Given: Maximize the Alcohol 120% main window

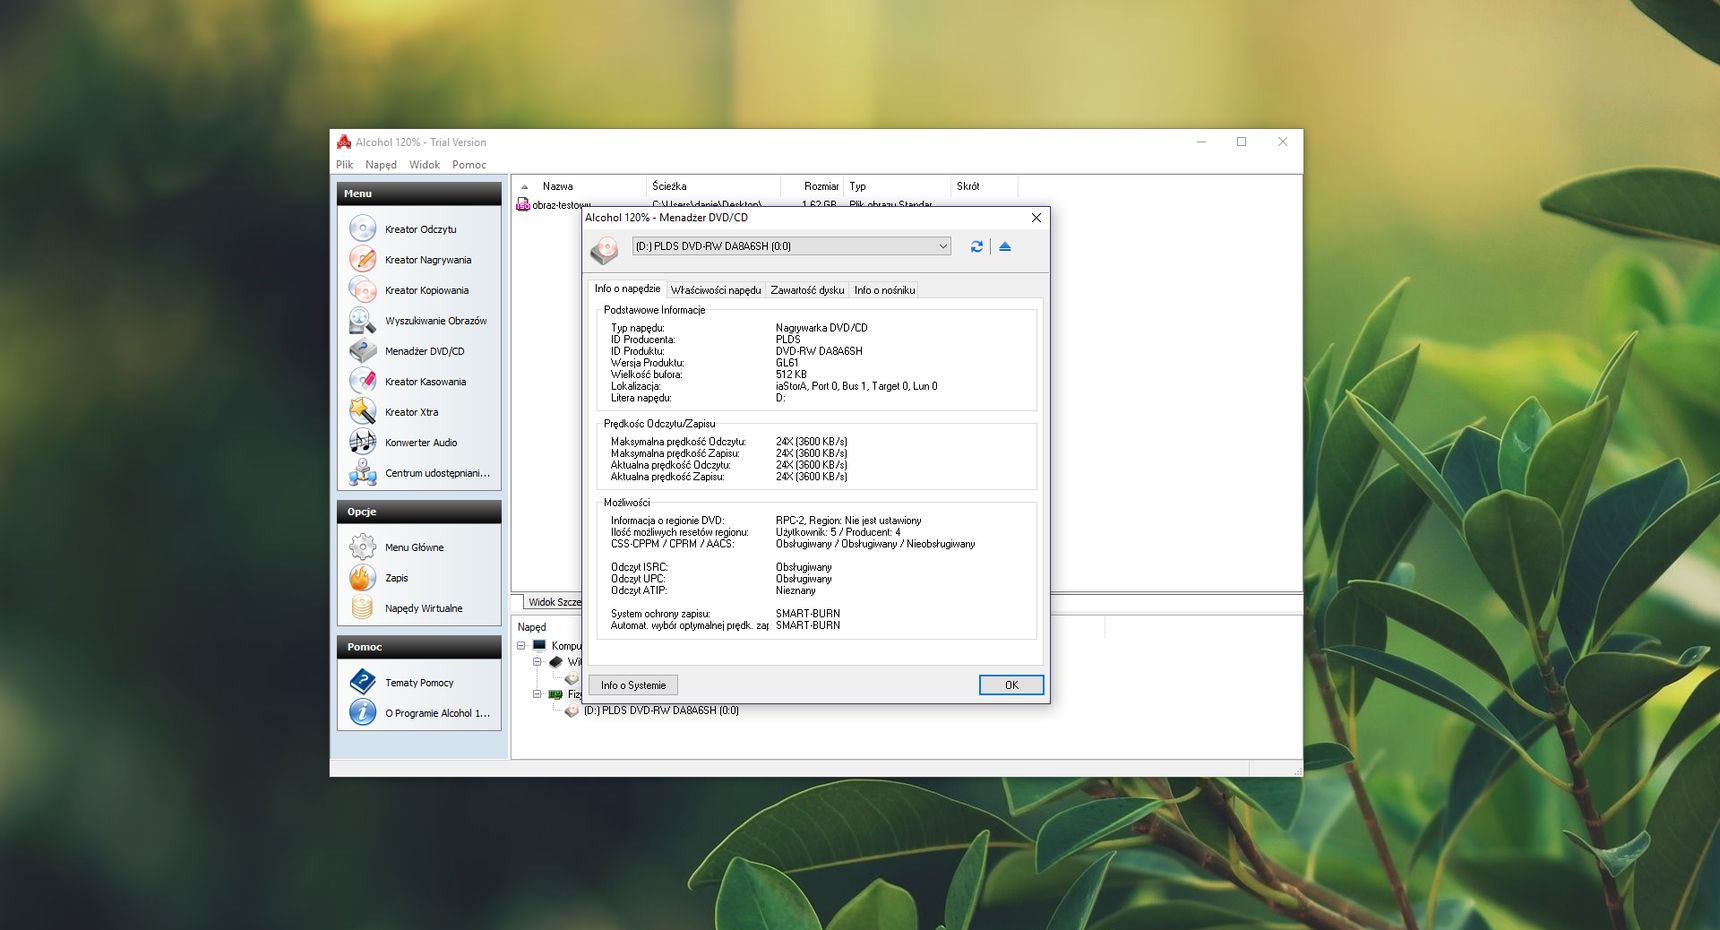Looking at the screenshot, I should [x=1241, y=142].
